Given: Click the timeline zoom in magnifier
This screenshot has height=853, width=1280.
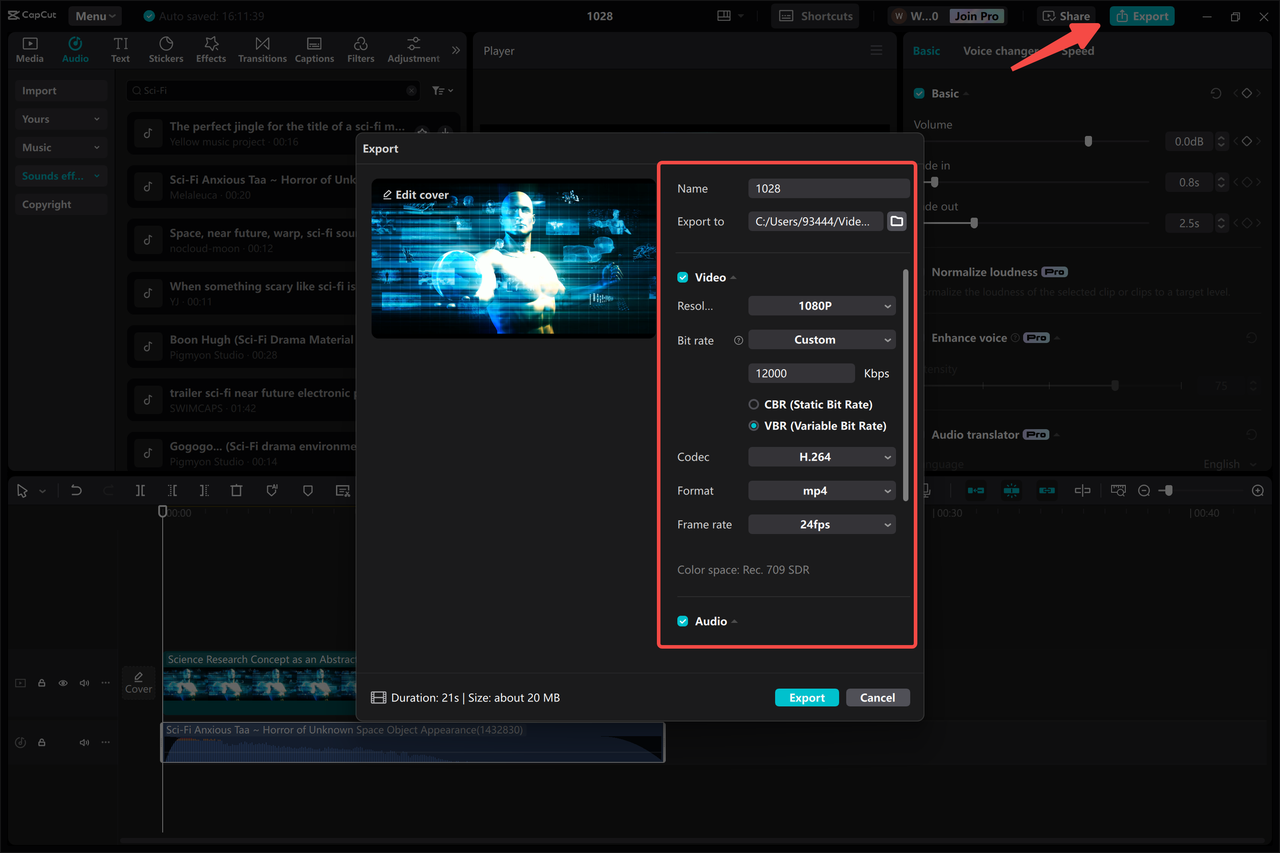Looking at the screenshot, I should pos(1258,490).
